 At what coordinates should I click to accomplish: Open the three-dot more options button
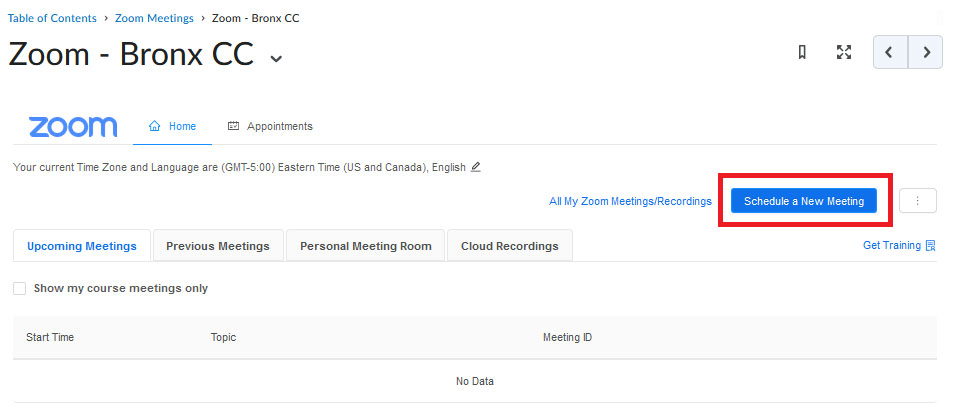click(x=918, y=201)
